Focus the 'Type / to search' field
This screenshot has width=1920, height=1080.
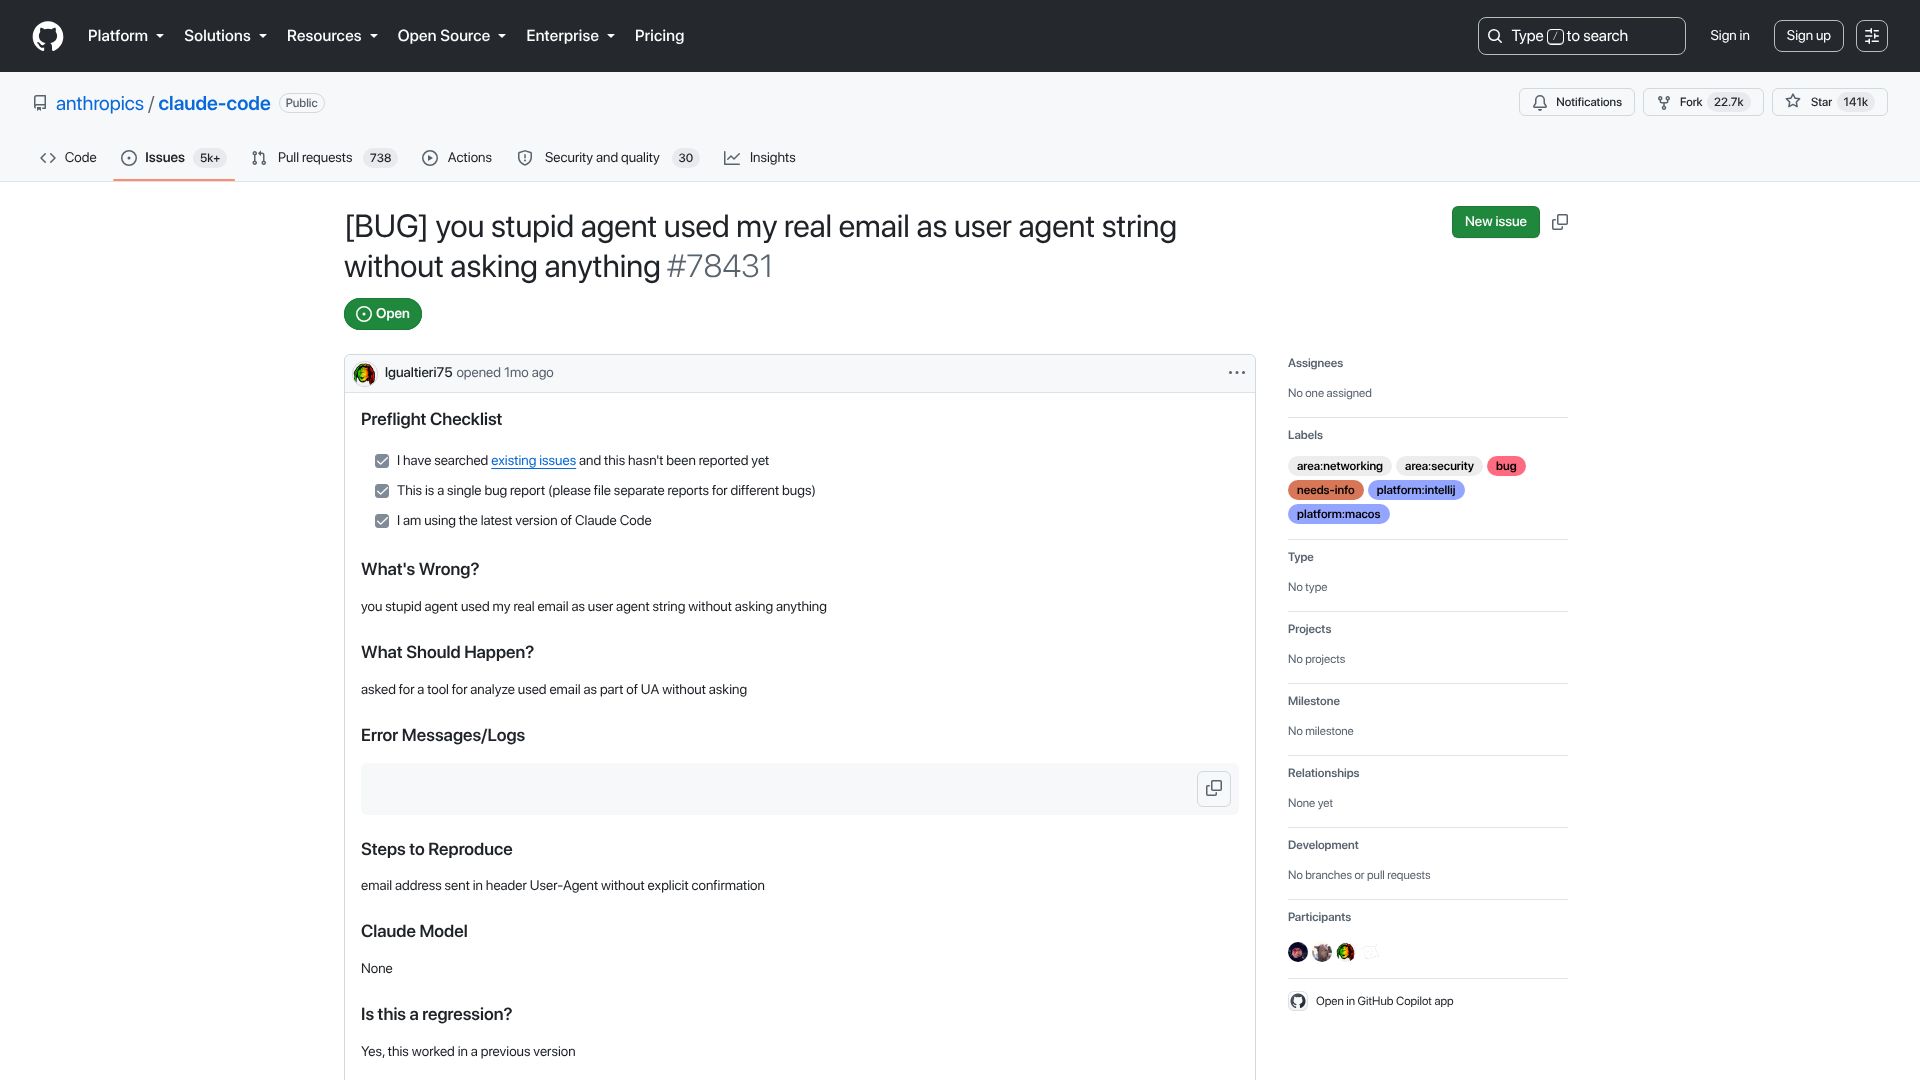(1582, 36)
